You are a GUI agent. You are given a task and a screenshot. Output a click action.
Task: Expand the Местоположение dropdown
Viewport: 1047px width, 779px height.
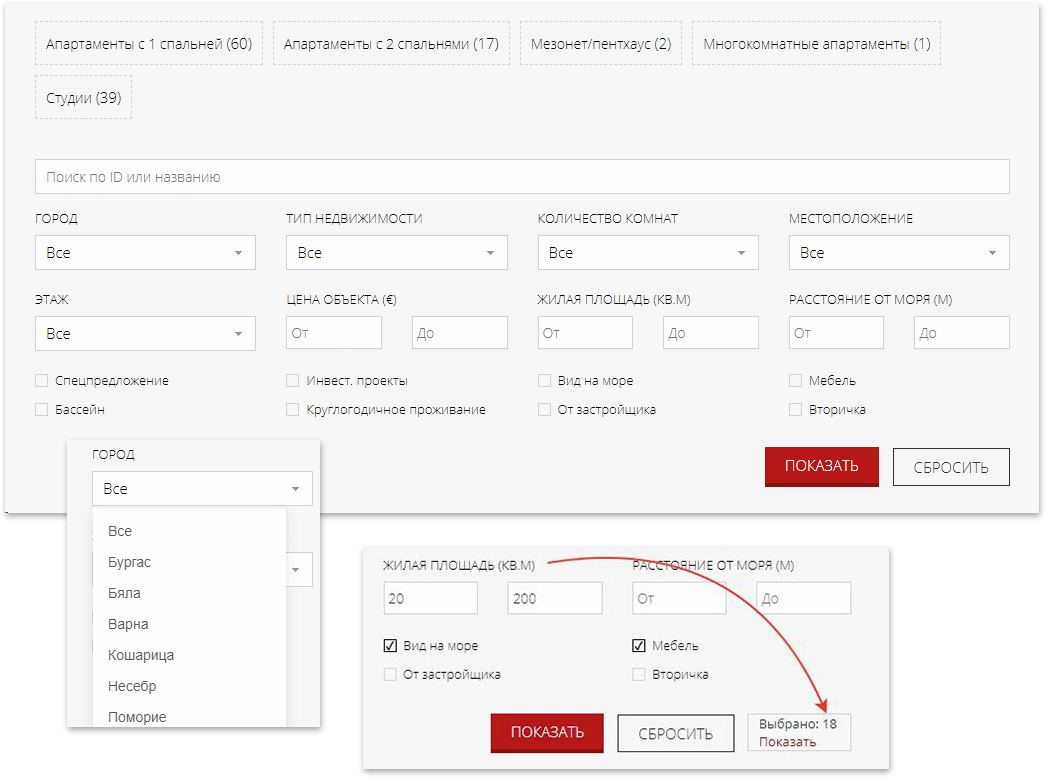(x=899, y=253)
